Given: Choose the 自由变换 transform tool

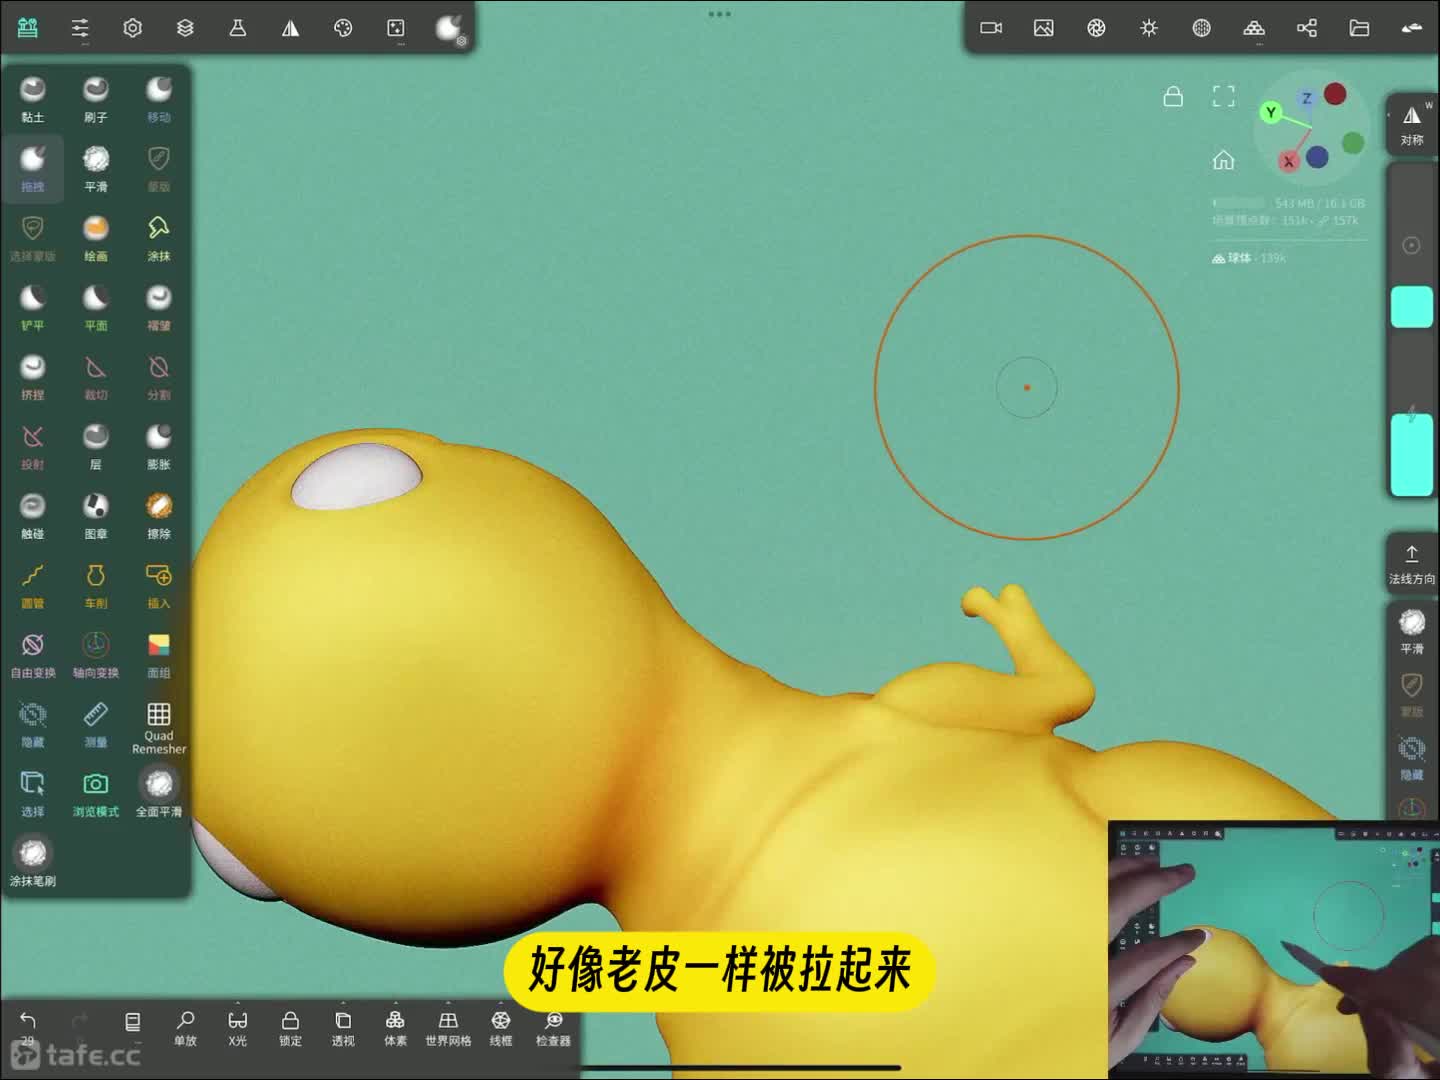Looking at the screenshot, I should (33, 654).
